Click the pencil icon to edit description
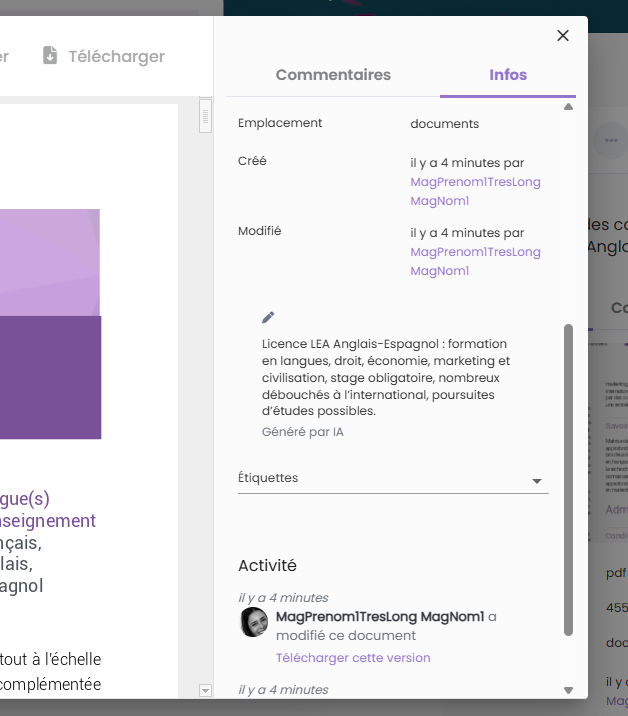The width and height of the screenshot is (628, 716). pos(268,317)
